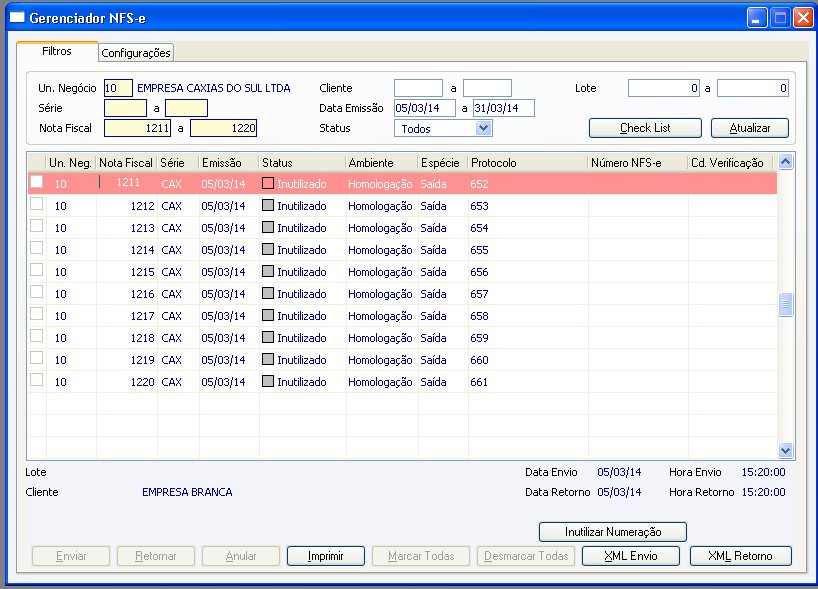818x589 pixels.
Task: Click status indicator square of nota 1220
Action: coord(268,381)
